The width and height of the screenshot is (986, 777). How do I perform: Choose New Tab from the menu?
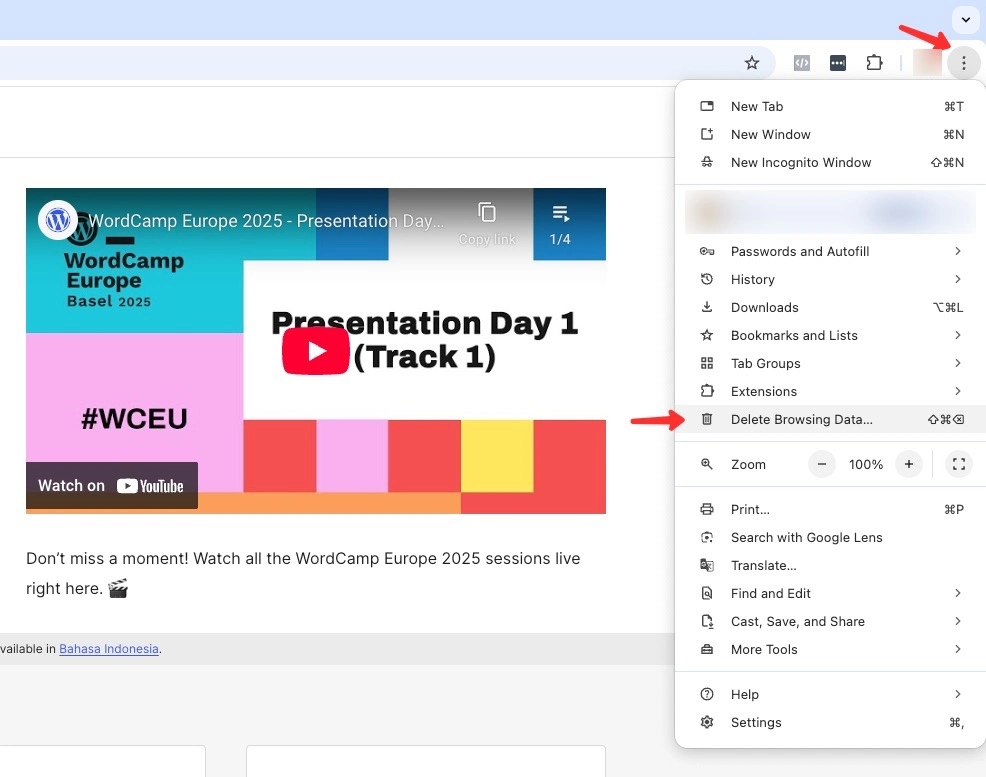pos(831,106)
